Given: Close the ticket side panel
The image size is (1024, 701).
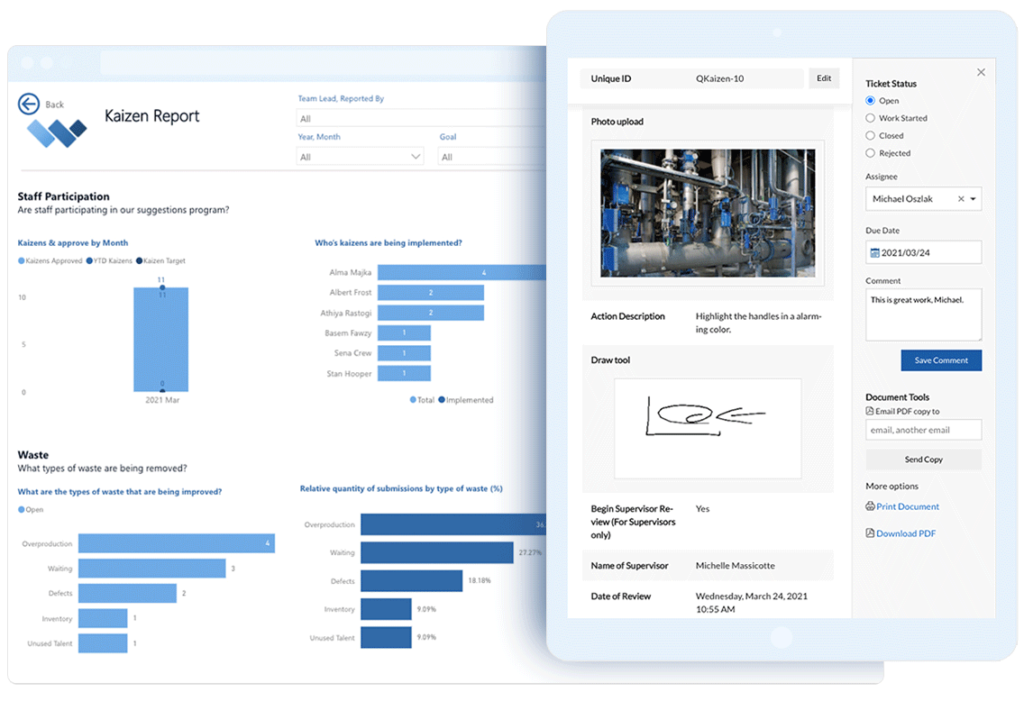Looking at the screenshot, I should point(981,72).
